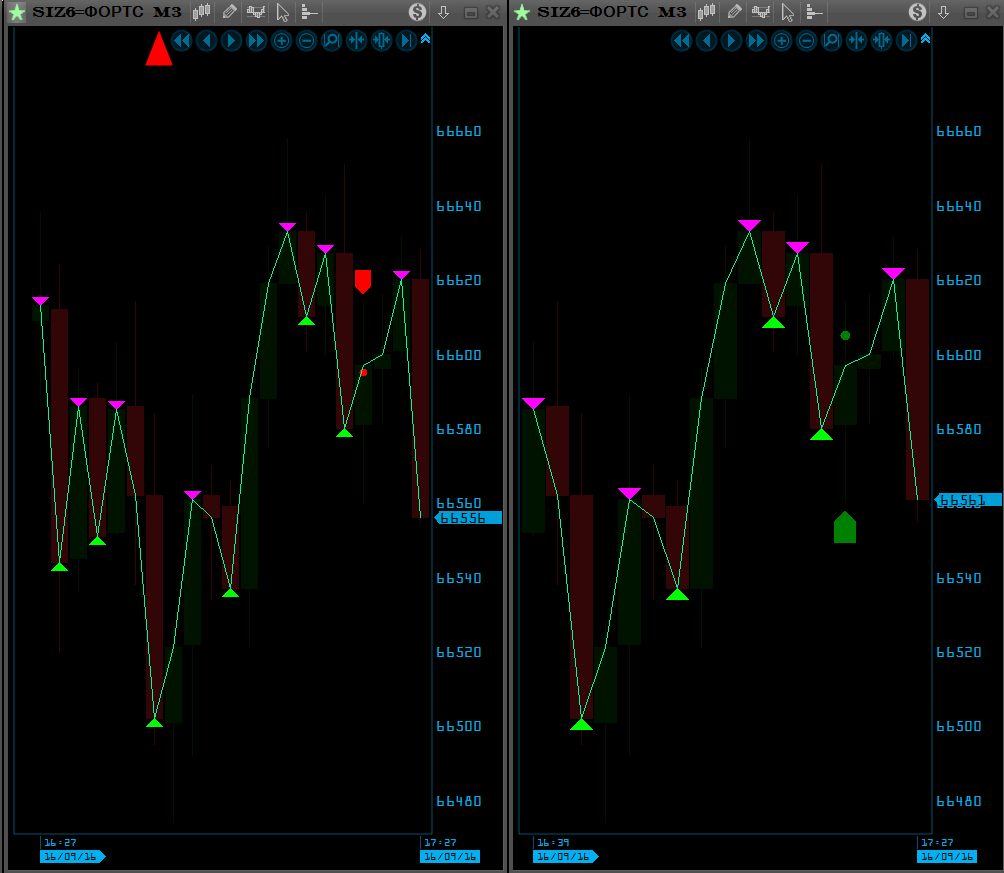Select the pencil drawing tool in left chart
1004x873 pixels.
point(230,12)
